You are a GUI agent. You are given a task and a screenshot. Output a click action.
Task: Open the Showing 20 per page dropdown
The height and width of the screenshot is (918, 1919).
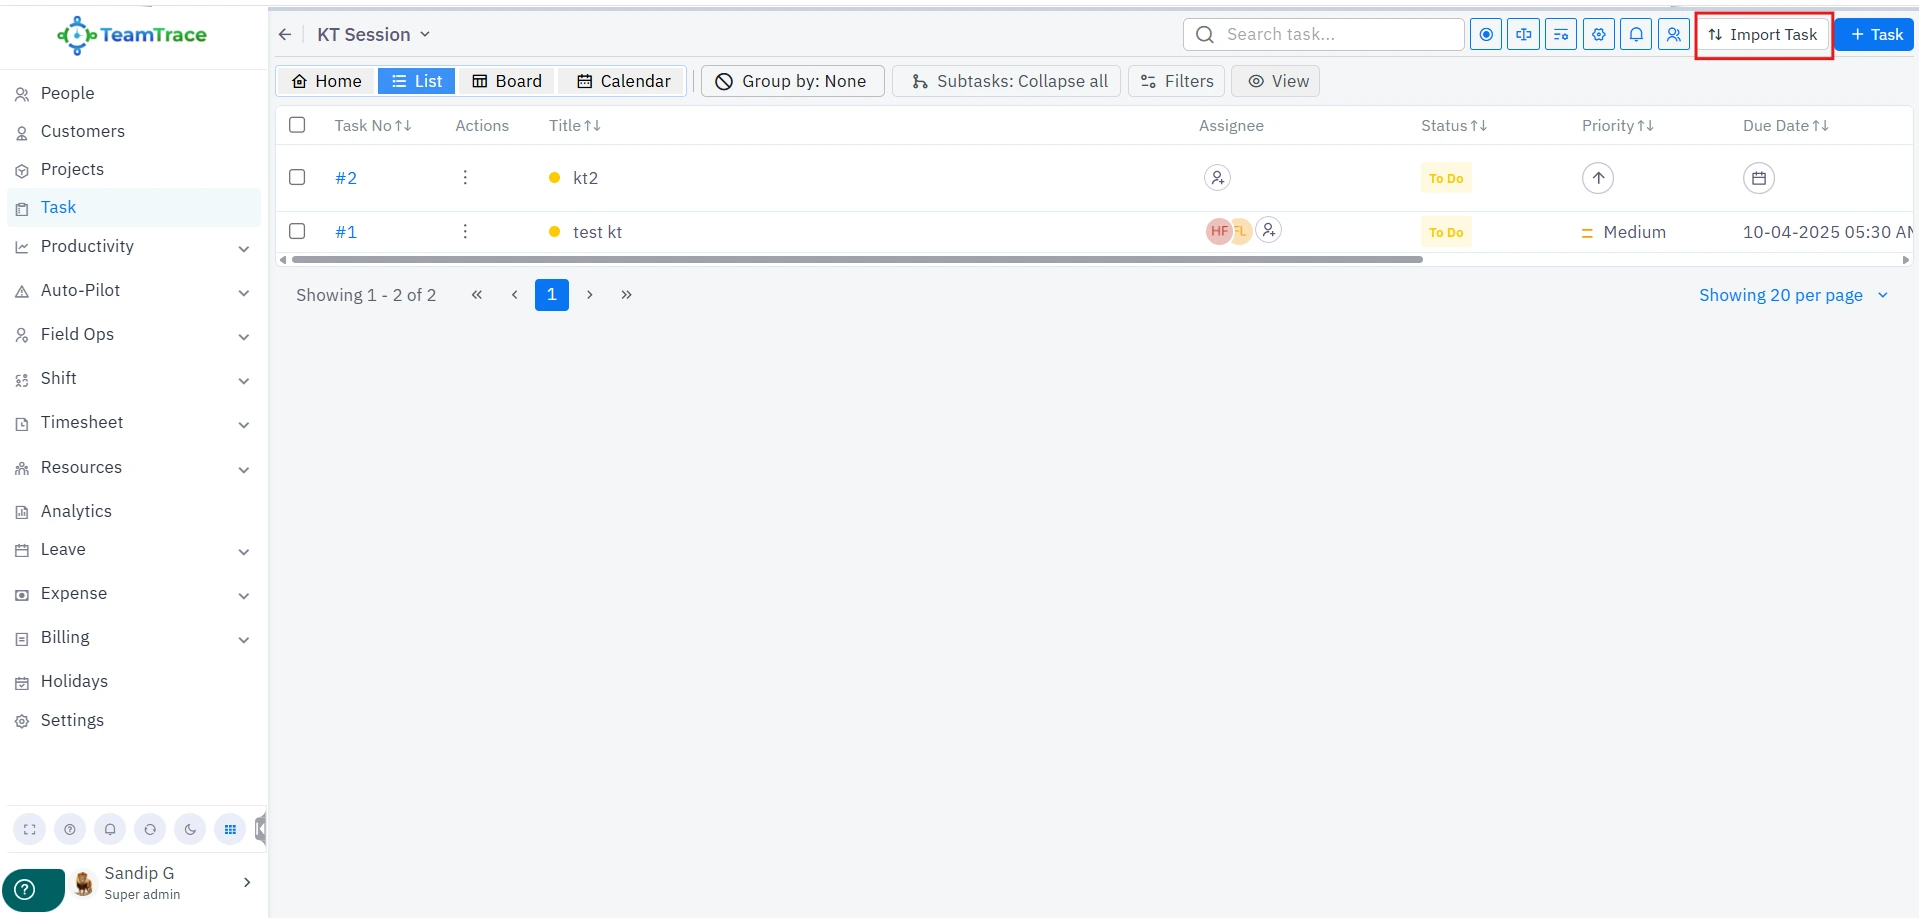[x=1792, y=295]
